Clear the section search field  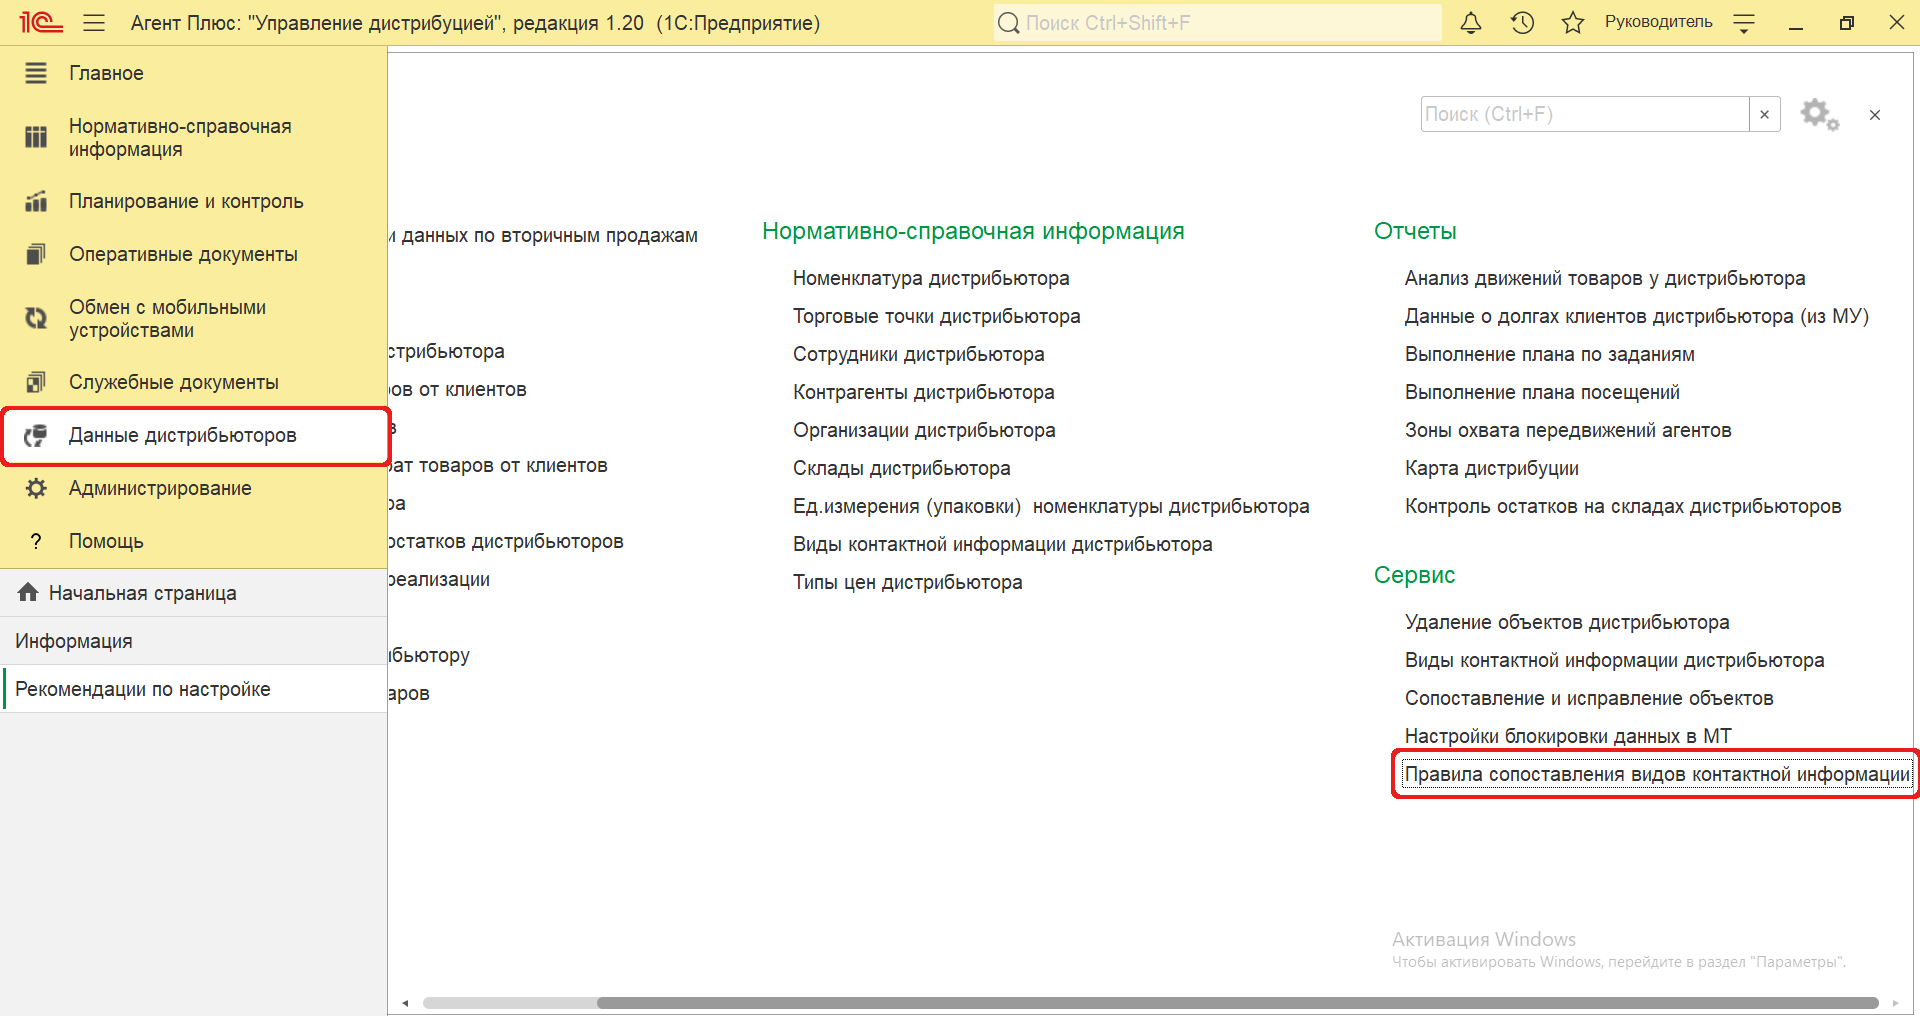coord(1765,114)
